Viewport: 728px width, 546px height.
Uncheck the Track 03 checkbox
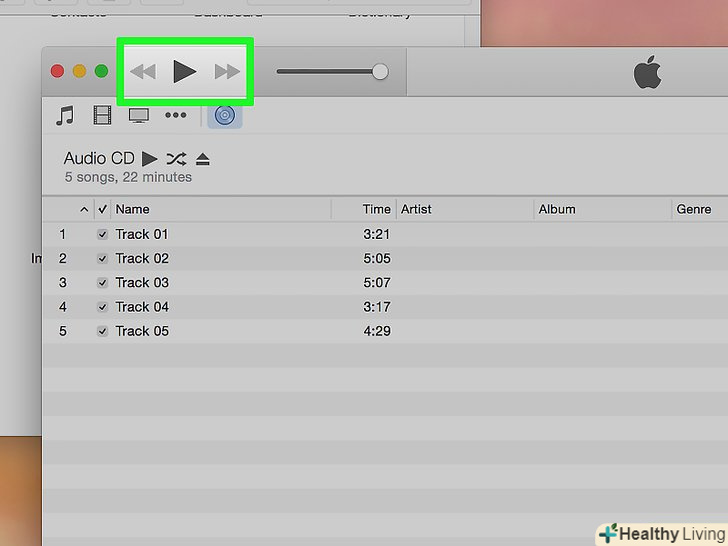pyautogui.click(x=103, y=283)
